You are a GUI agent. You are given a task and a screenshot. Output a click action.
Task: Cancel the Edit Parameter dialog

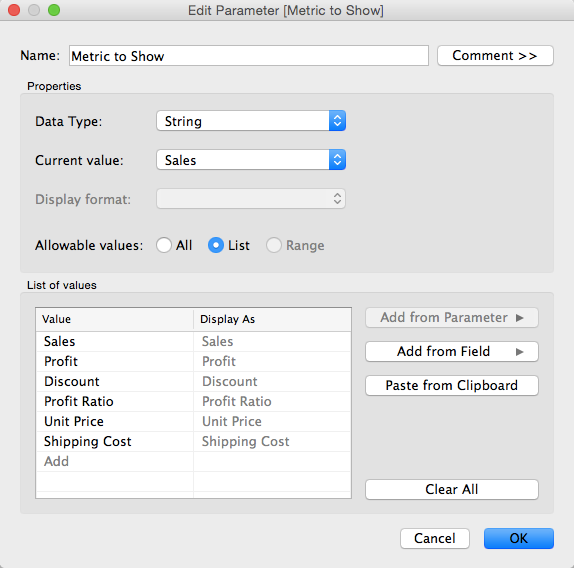tap(435, 538)
